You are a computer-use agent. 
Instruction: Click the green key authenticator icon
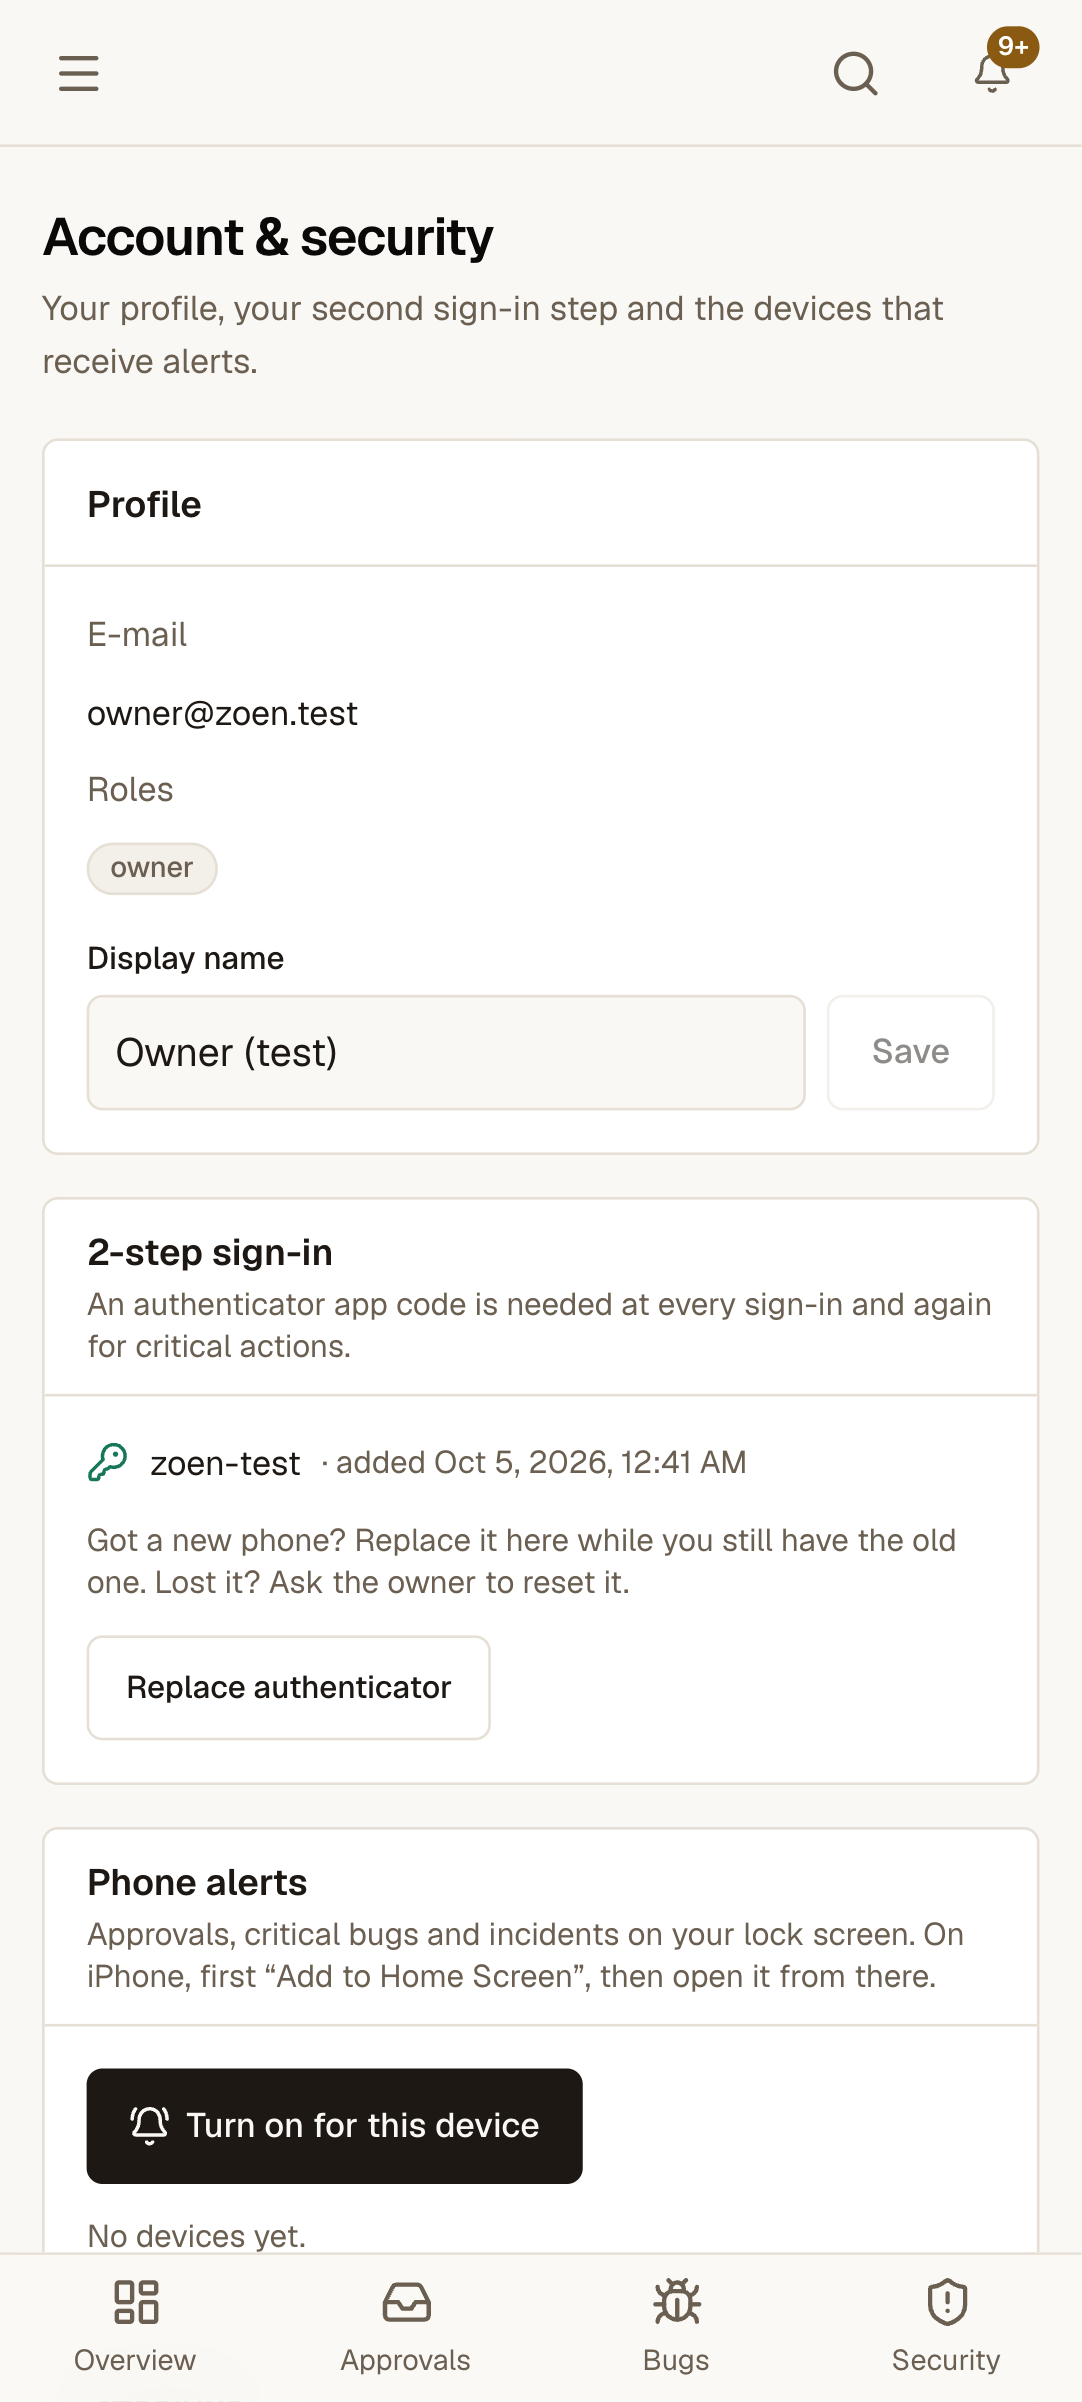(x=108, y=1462)
